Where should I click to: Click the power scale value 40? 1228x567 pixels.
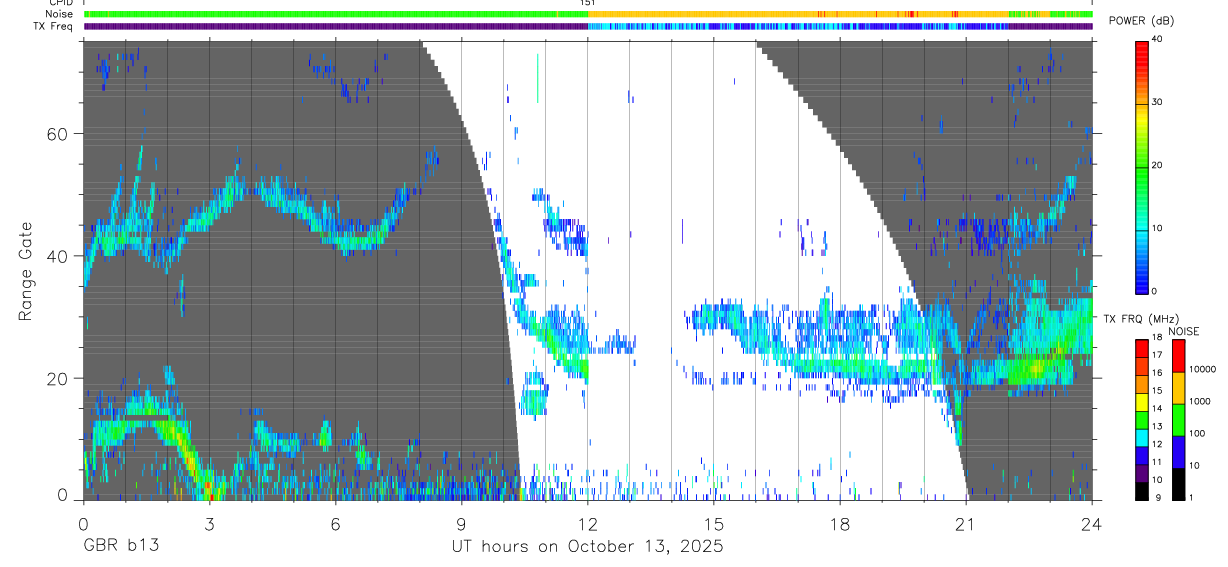(x=1158, y=40)
